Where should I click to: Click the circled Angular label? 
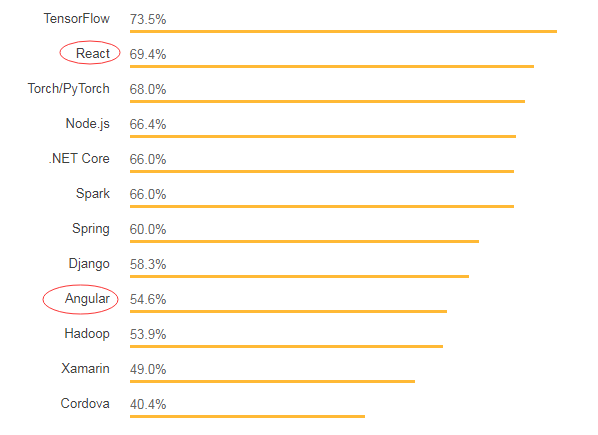[87, 299]
